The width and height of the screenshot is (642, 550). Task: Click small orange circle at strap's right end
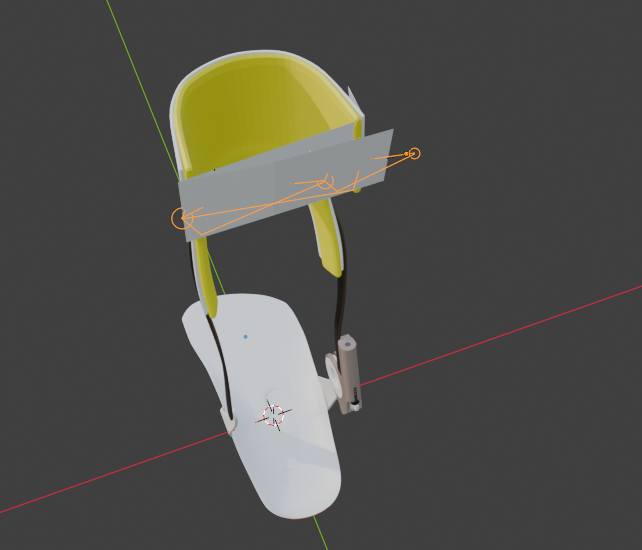pos(414,154)
